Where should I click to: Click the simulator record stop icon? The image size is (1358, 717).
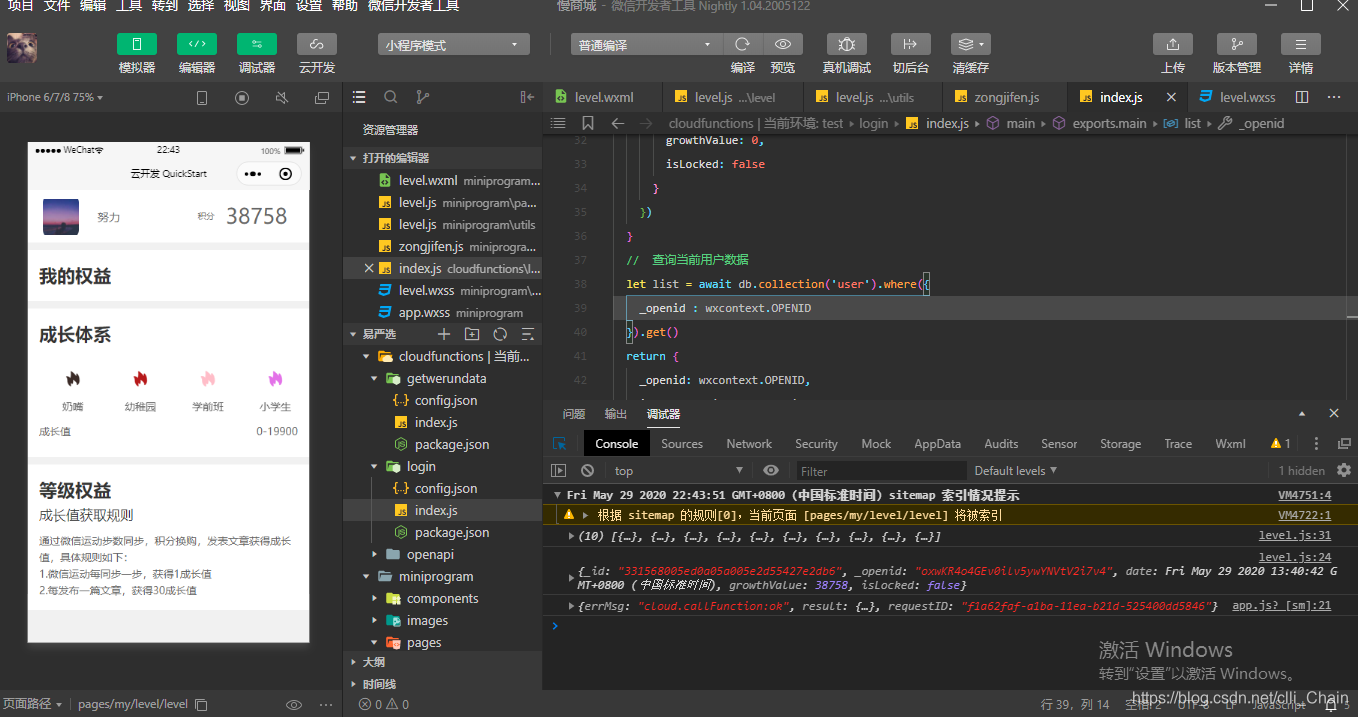pyautogui.click(x=242, y=98)
